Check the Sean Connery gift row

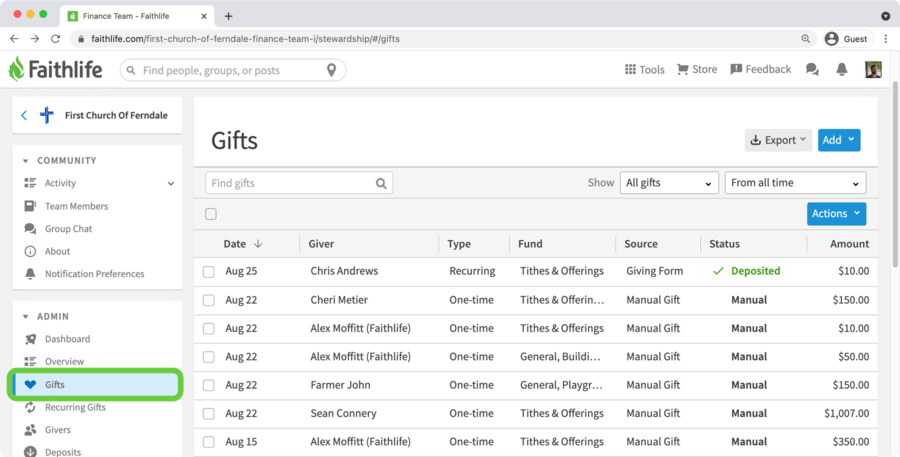pos(209,414)
